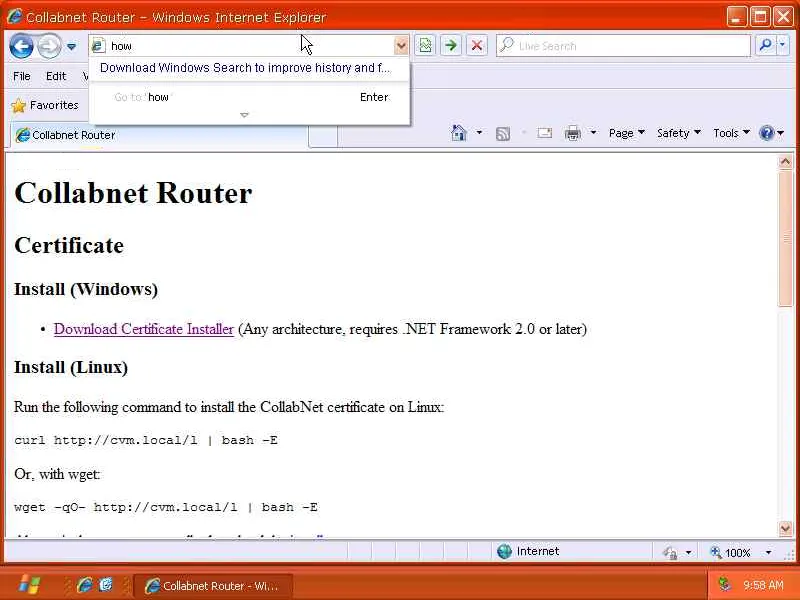
Task: Click the green Go arrow button
Action: 451,45
